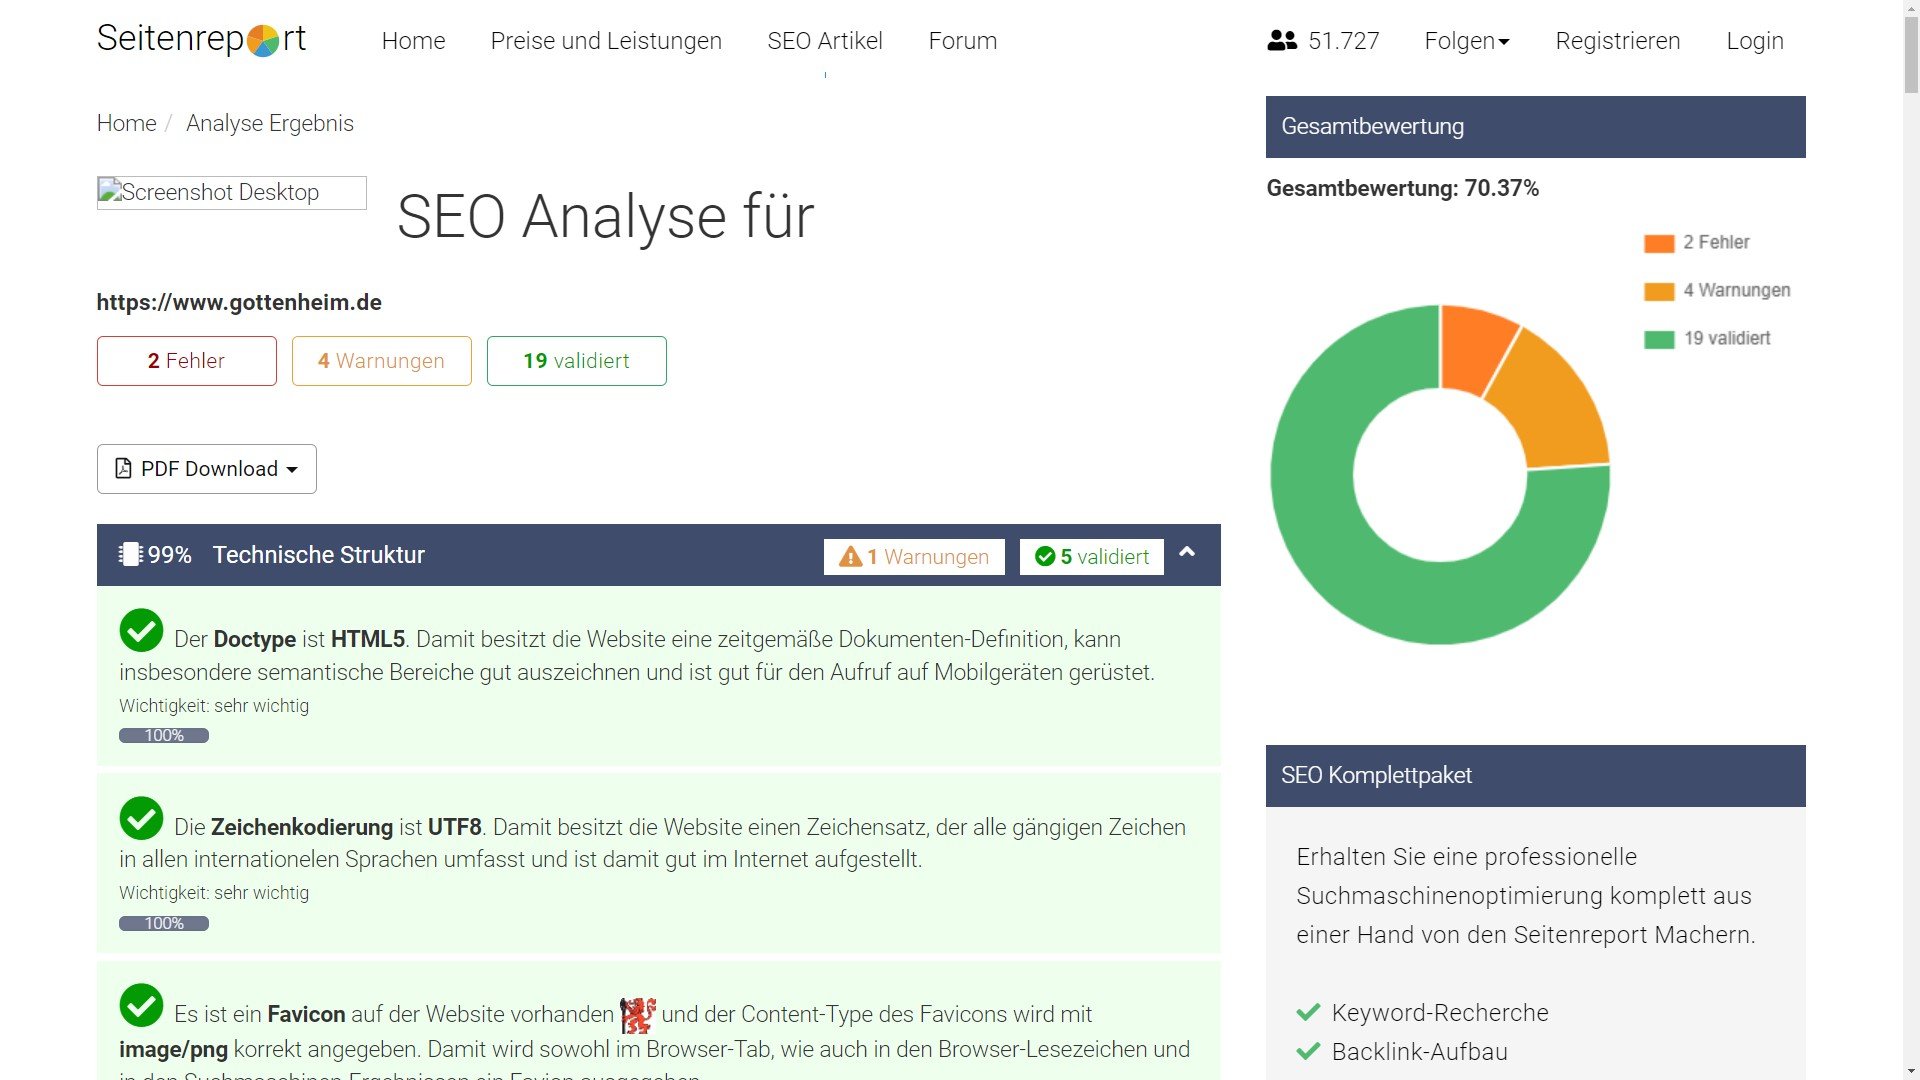Toggle 2 Fehler filter button
This screenshot has height=1080, width=1920.
pos(187,361)
